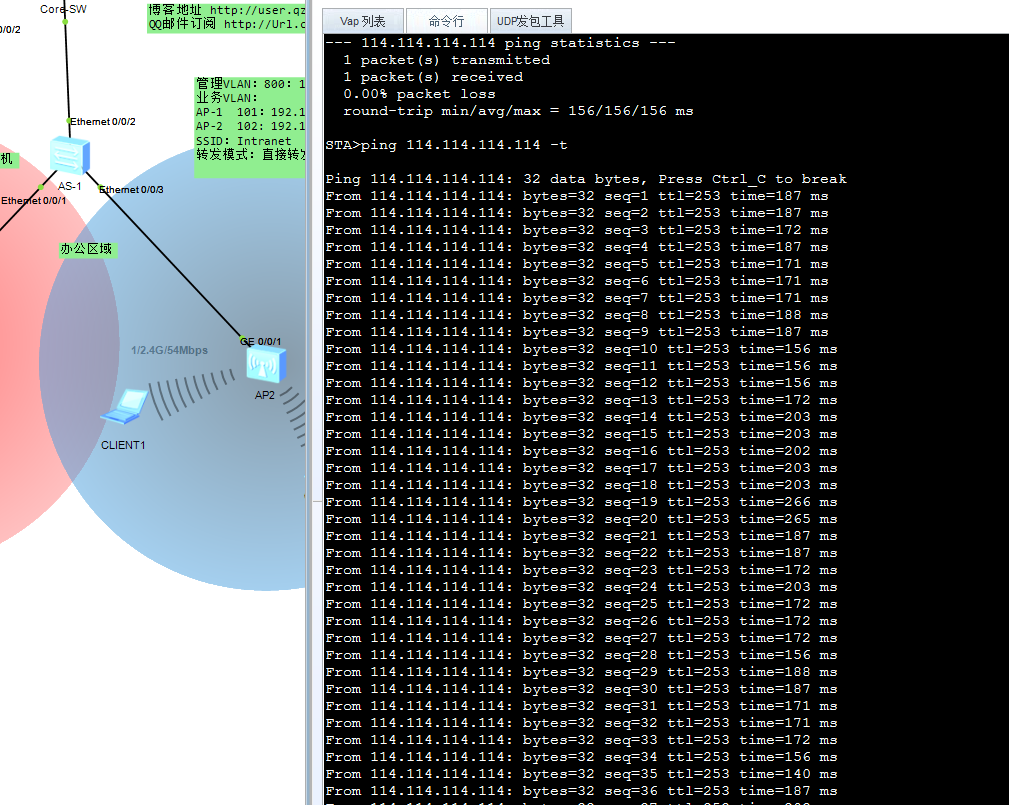This screenshot has width=1009, height=805.
Task: Click the Ethernet 0/0/3 port indicator
Action: [x=102, y=189]
